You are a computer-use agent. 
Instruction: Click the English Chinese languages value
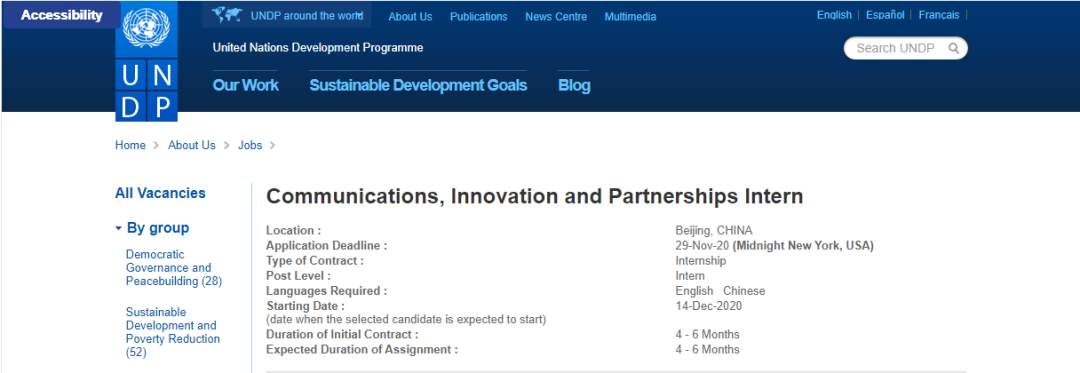tap(720, 291)
